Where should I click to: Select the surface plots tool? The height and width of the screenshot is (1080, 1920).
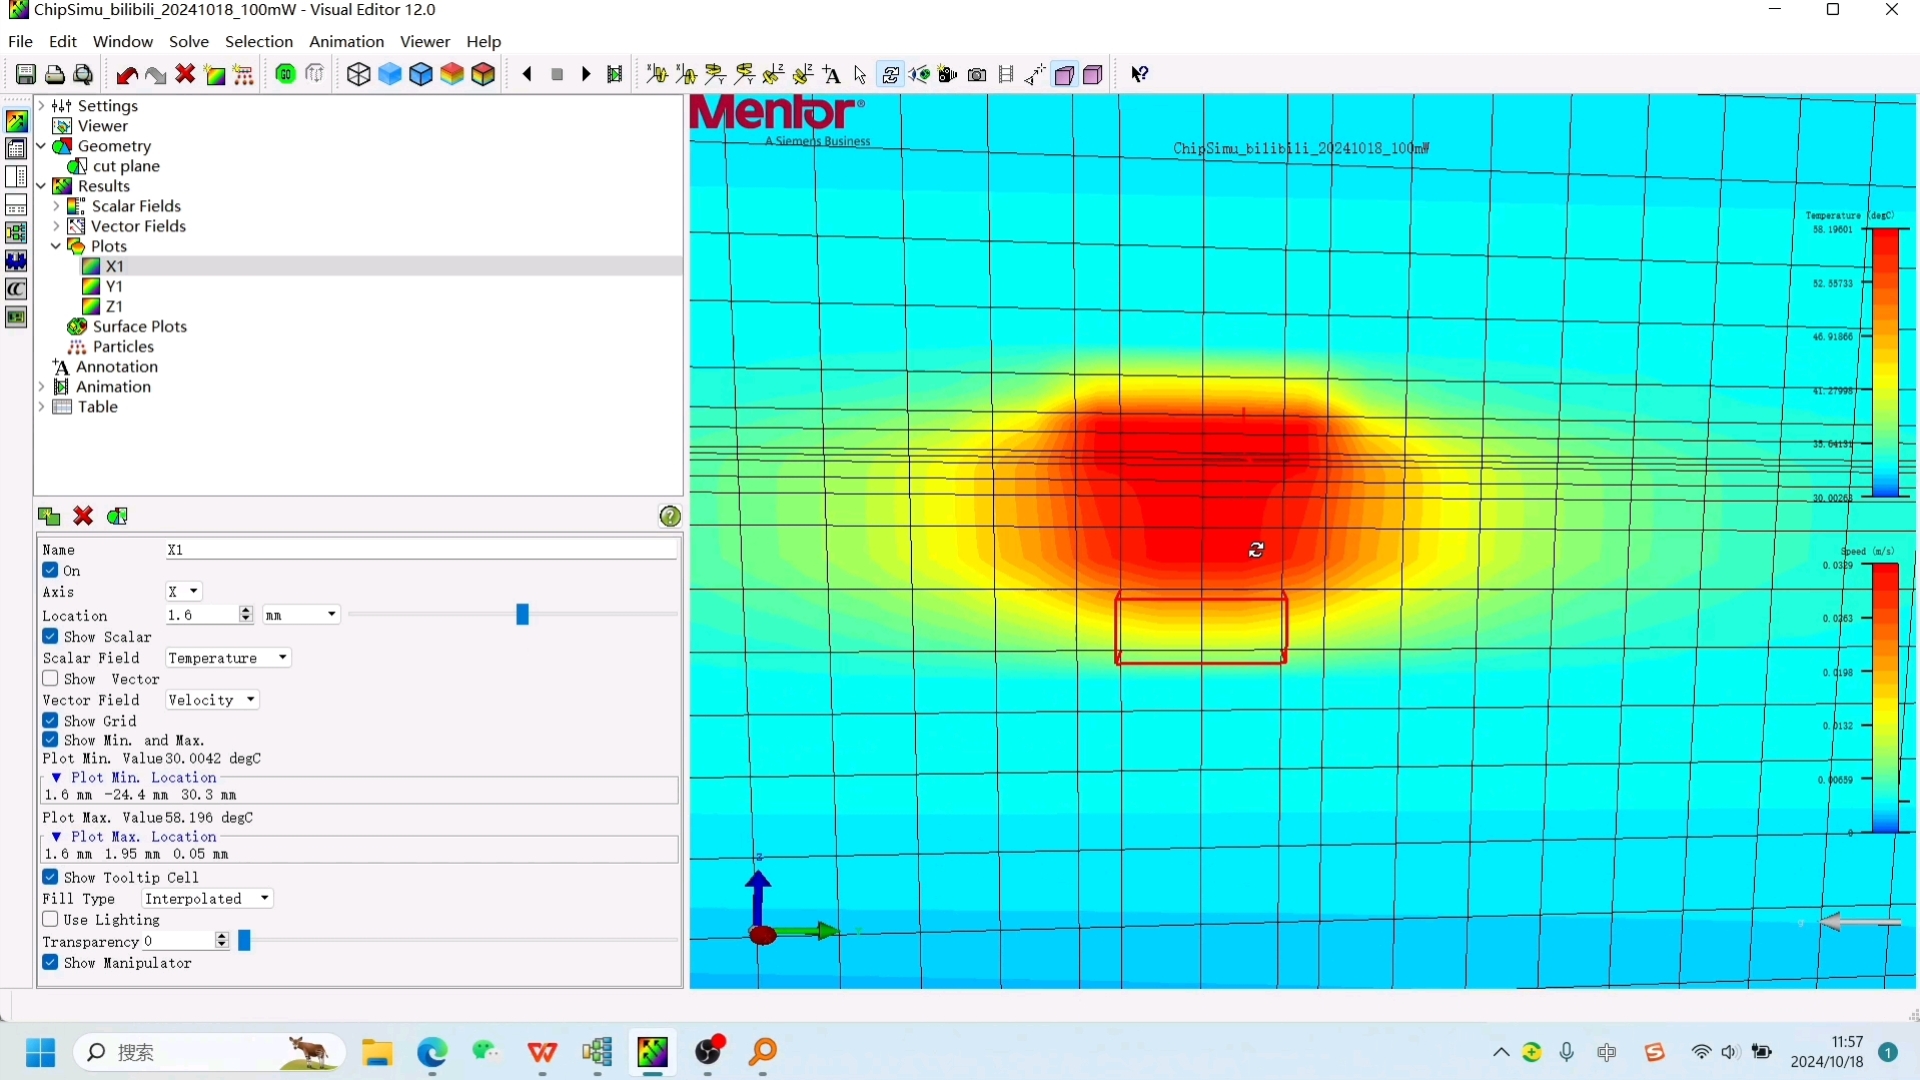click(x=140, y=326)
